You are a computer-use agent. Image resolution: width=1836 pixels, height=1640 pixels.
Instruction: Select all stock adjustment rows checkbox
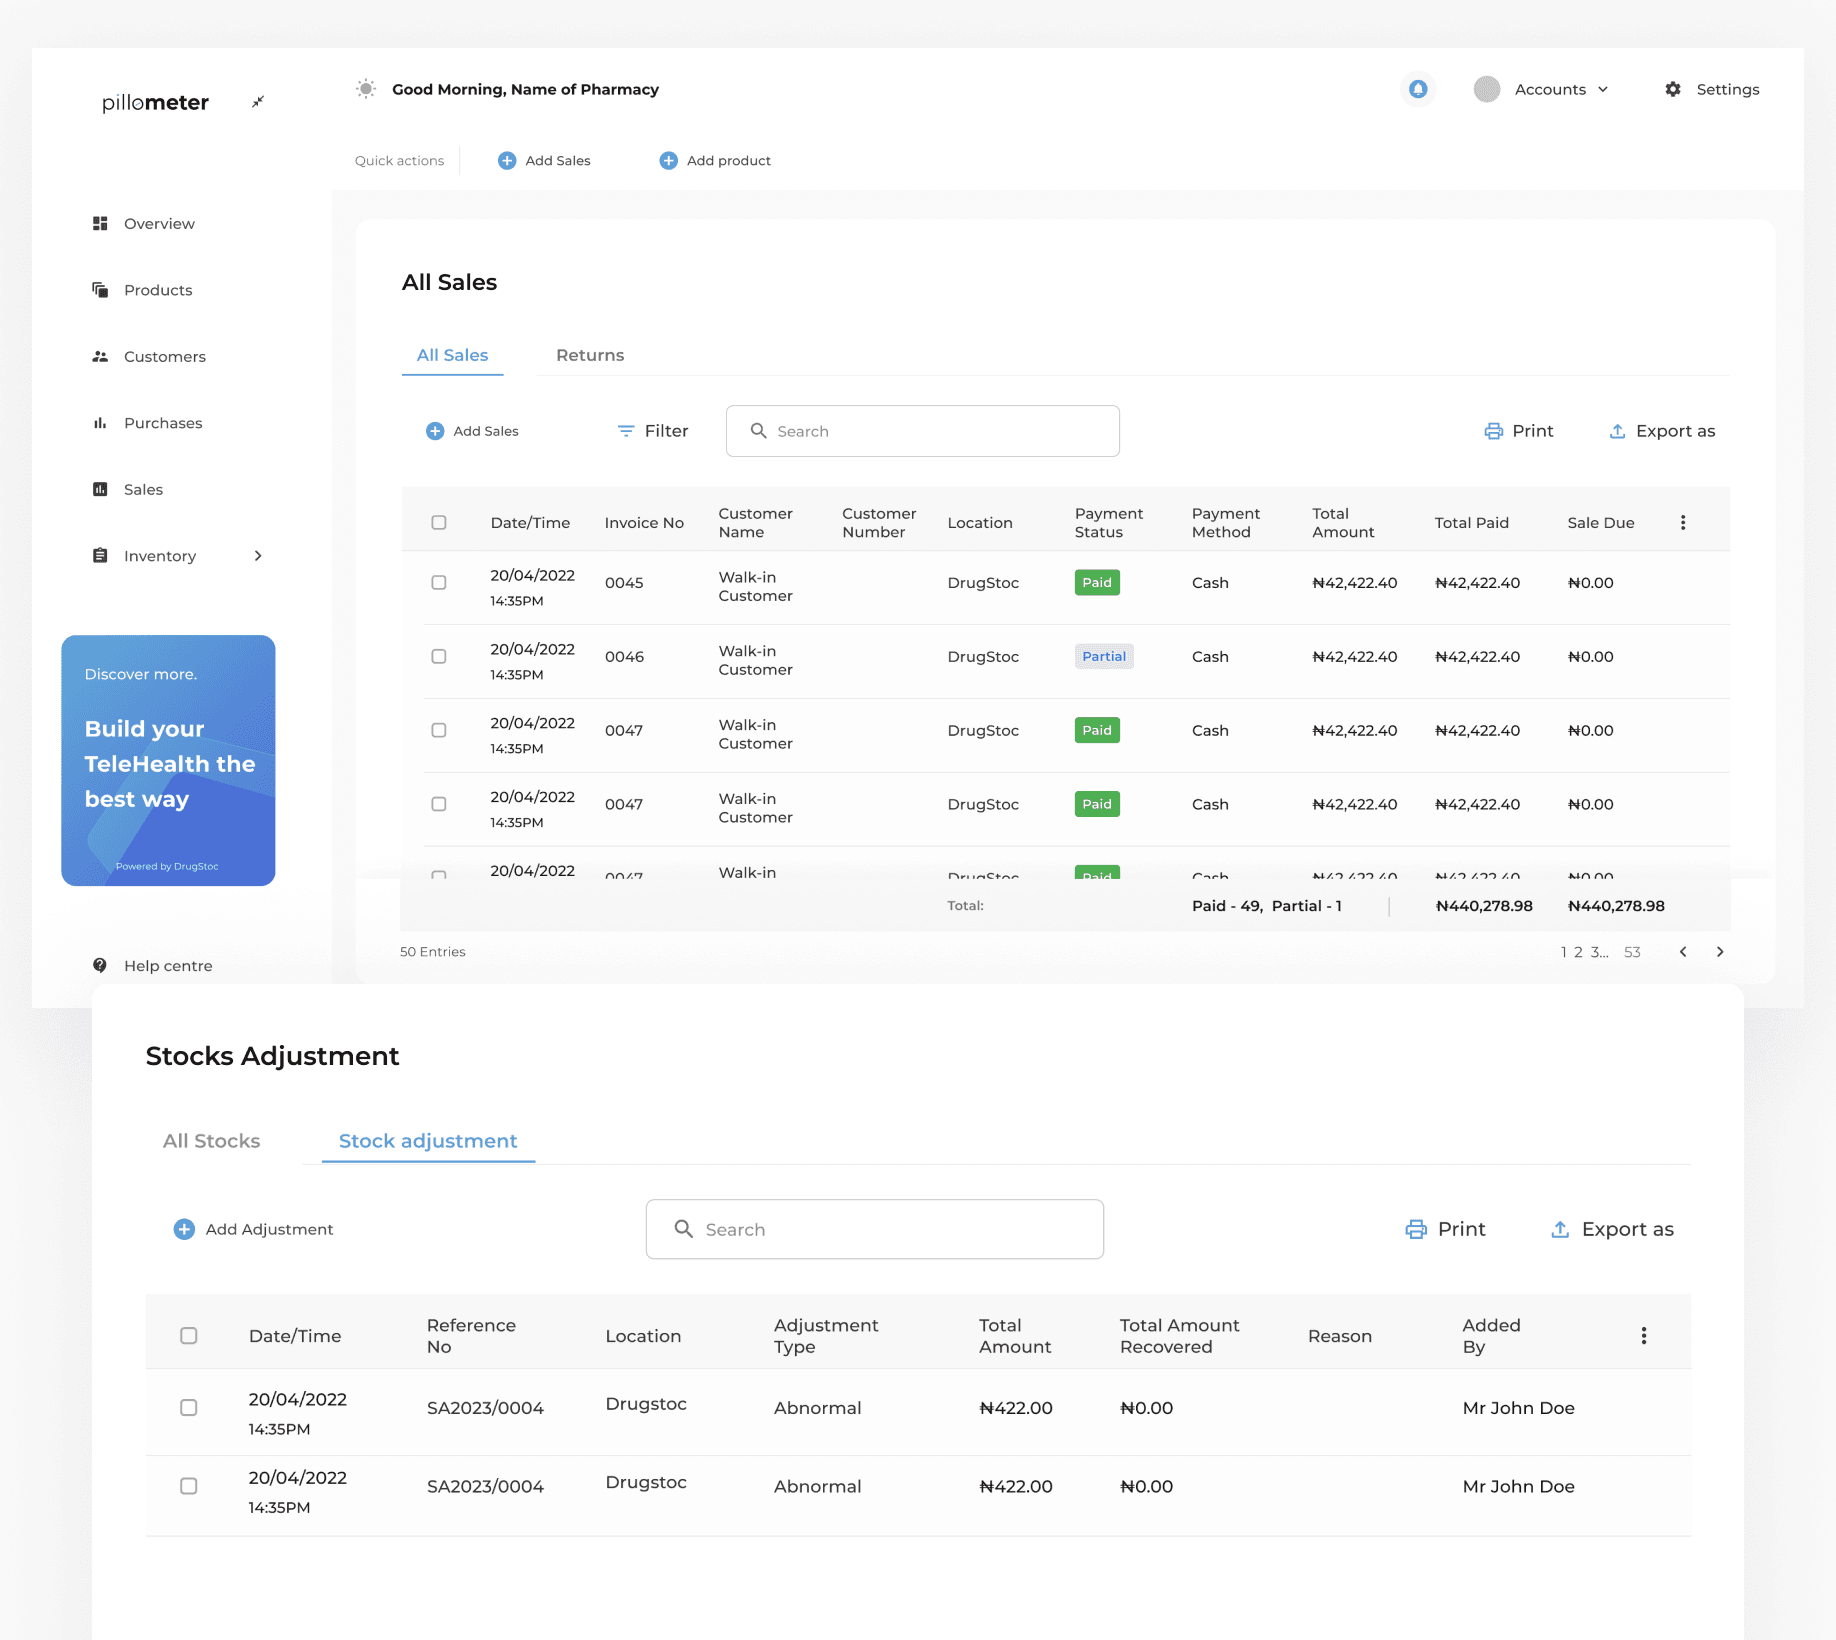tap(188, 1335)
